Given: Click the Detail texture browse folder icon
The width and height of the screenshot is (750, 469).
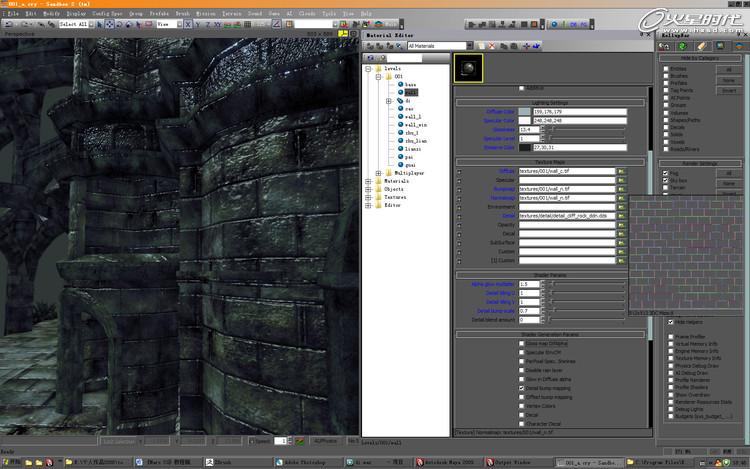Looking at the screenshot, I should coord(621,215).
